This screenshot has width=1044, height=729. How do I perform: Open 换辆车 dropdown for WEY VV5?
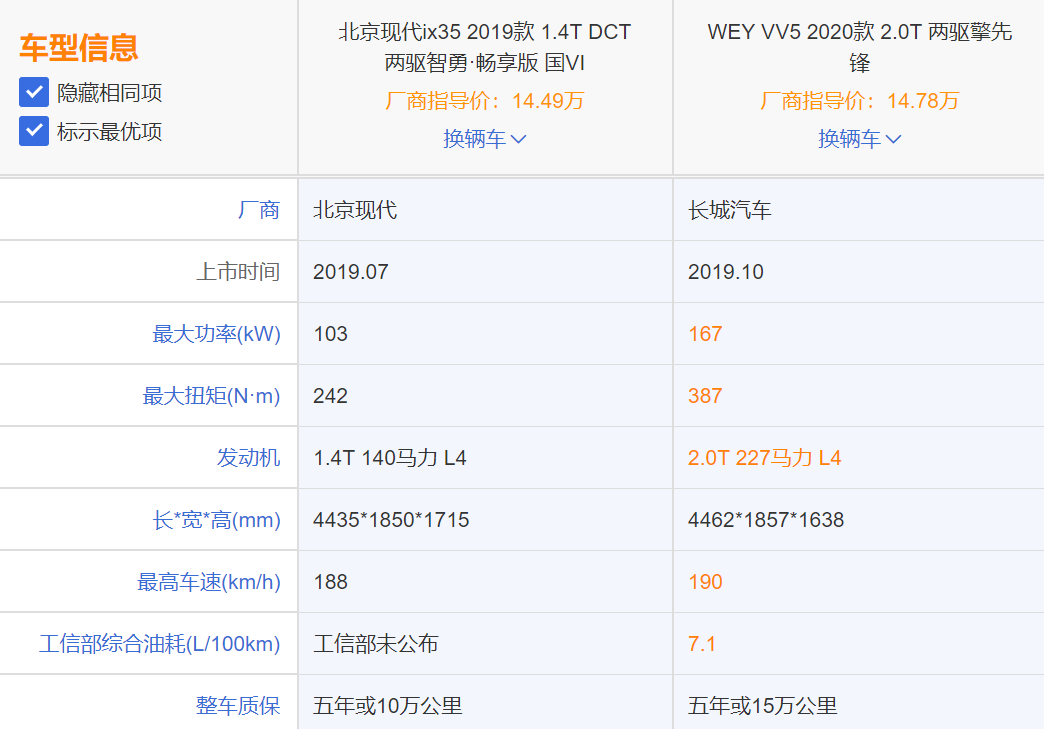(859, 139)
